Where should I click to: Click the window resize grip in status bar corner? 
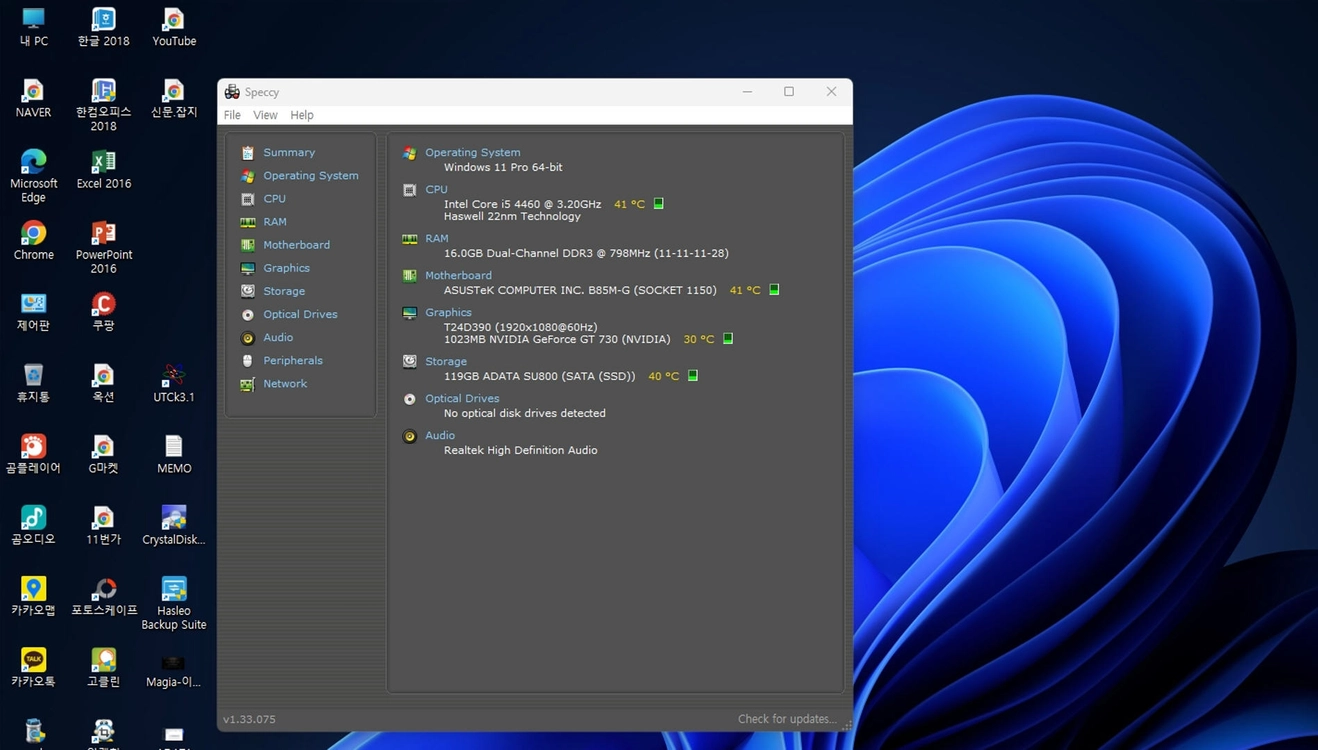click(847, 725)
